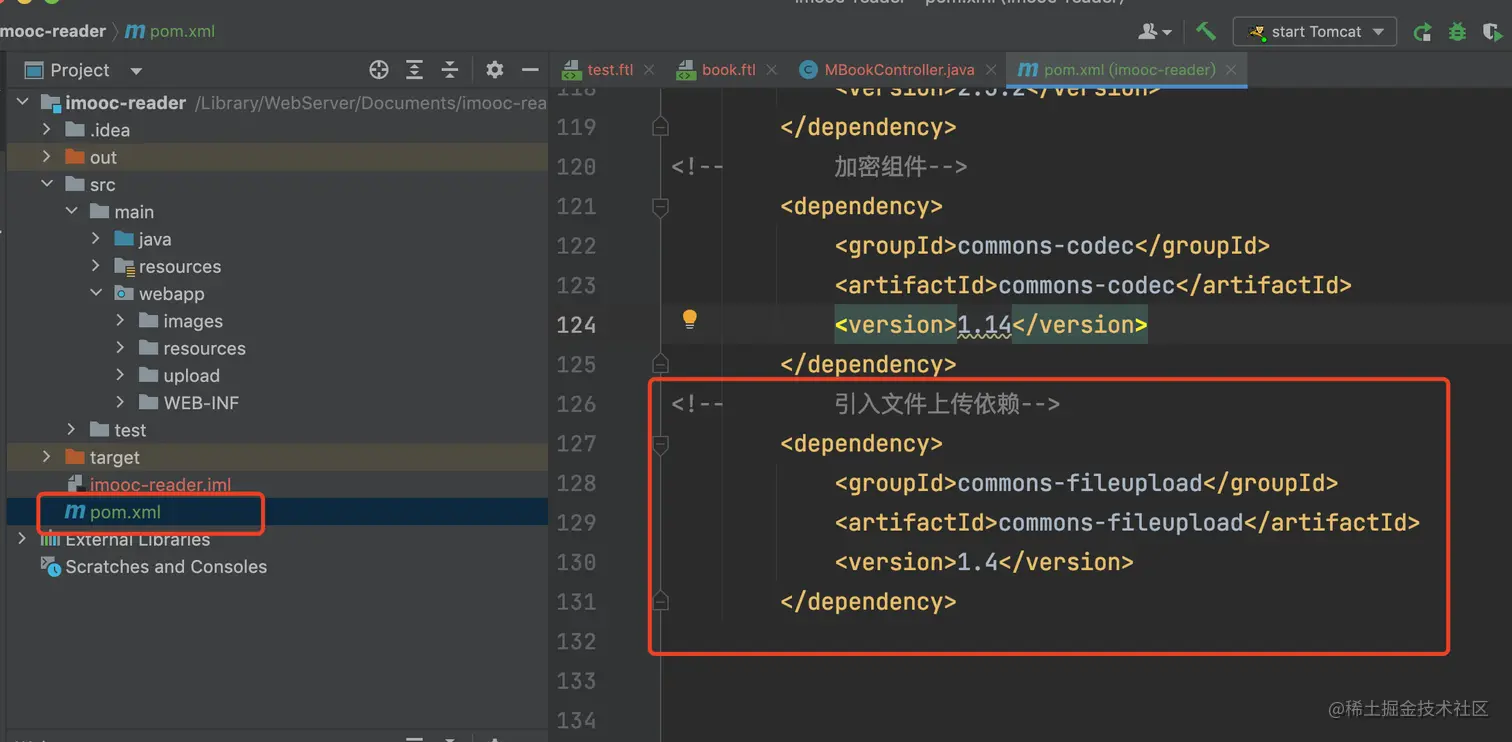
Task: Fold the dependency block ending at line 125
Action: click(660, 364)
